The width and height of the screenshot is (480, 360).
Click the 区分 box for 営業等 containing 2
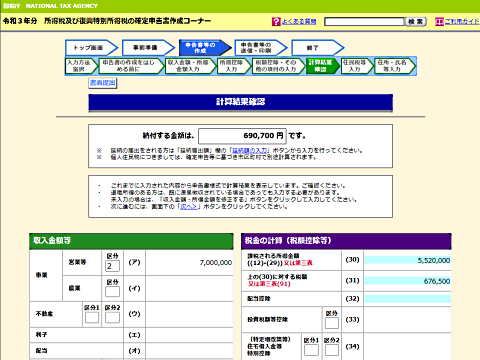(x=112, y=266)
